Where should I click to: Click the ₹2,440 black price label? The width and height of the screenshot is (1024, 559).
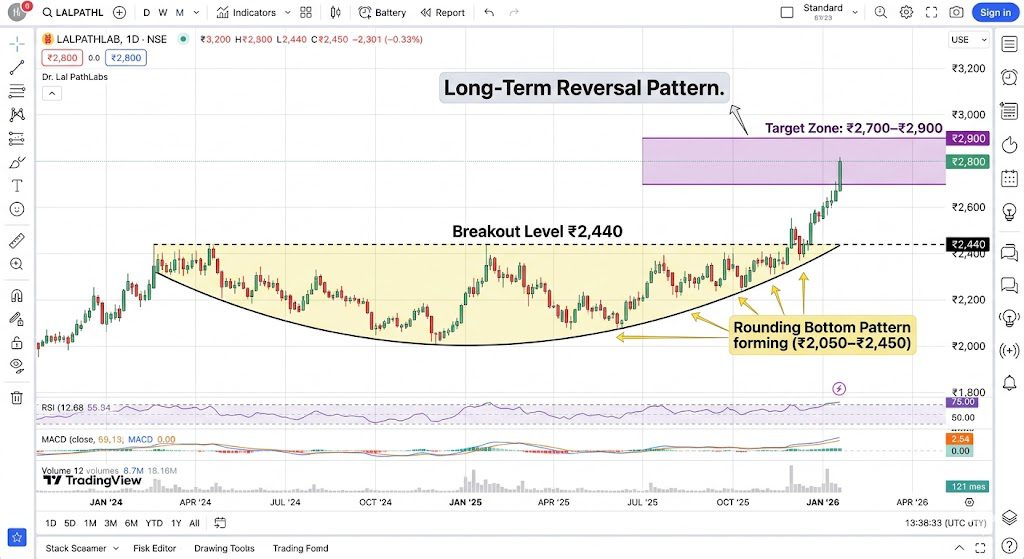[x=968, y=244]
